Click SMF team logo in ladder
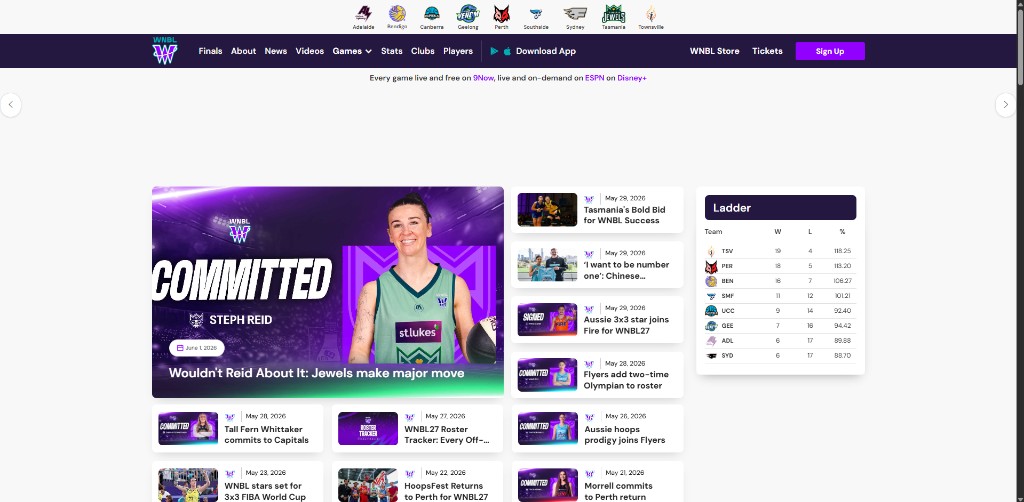The image size is (1024, 502). click(711, 296)
